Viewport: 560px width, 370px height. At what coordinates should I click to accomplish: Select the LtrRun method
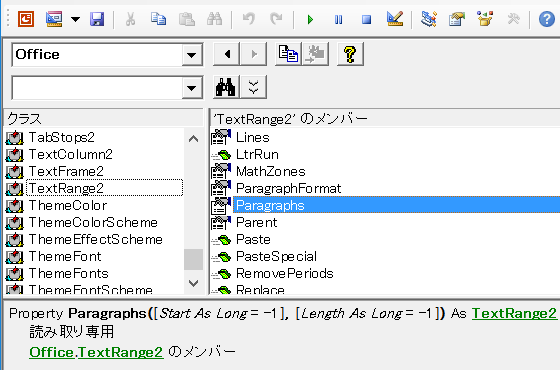point(257,154)
